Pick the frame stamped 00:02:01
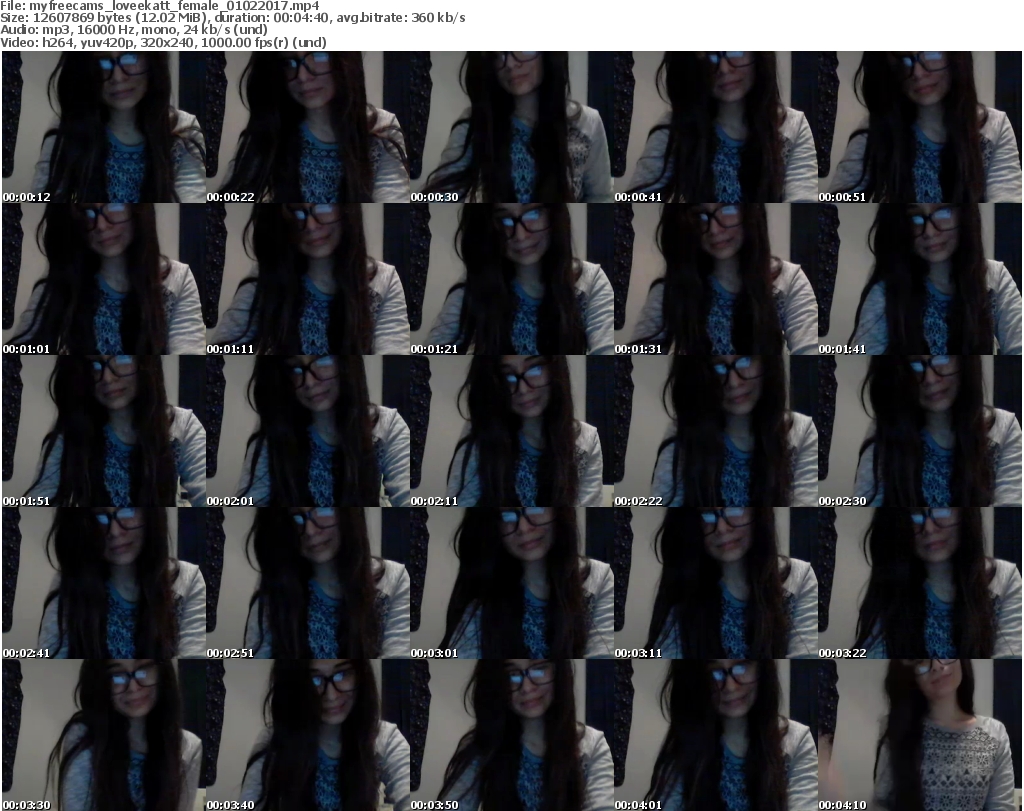This screenshot has width=1024, height=811. (308, 431)
